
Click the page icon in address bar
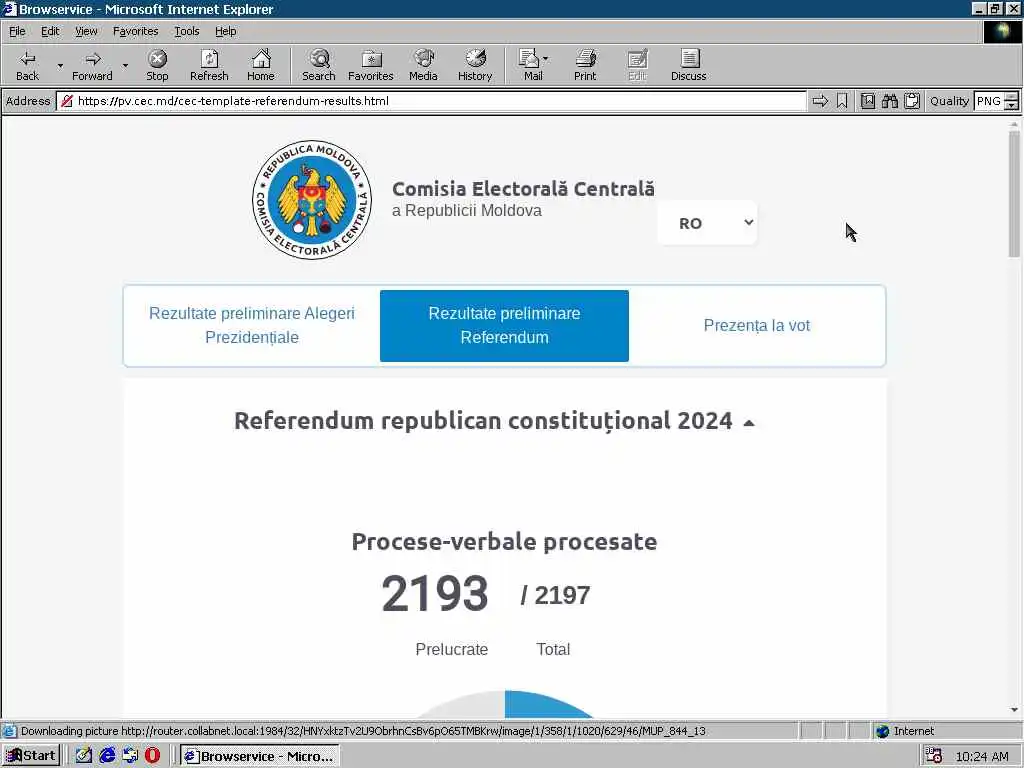click(x=66, y=101)
